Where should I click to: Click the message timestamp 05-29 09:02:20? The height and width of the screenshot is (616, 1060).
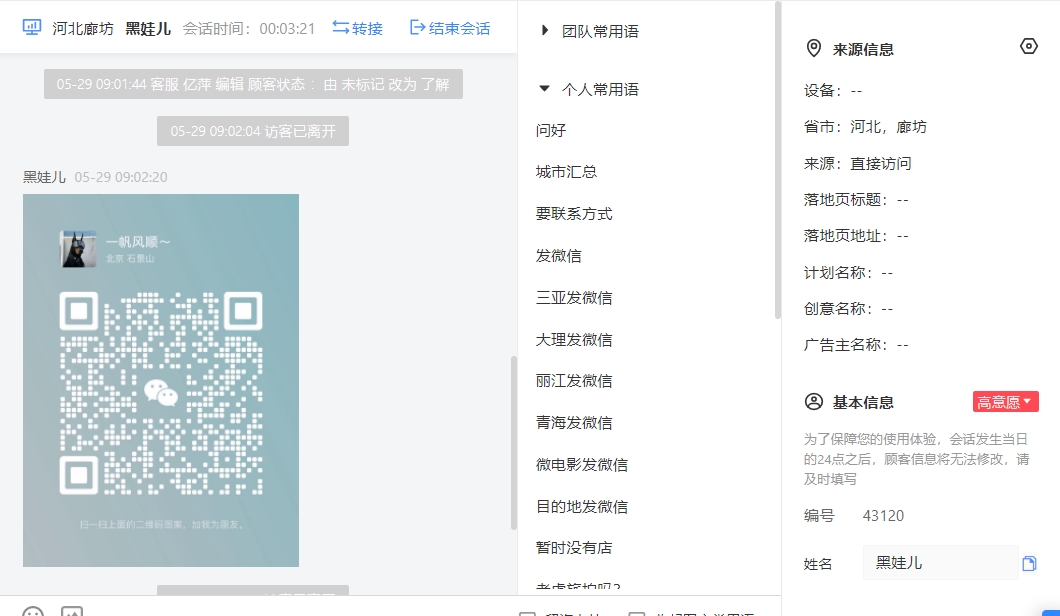(x=121, y=177)
